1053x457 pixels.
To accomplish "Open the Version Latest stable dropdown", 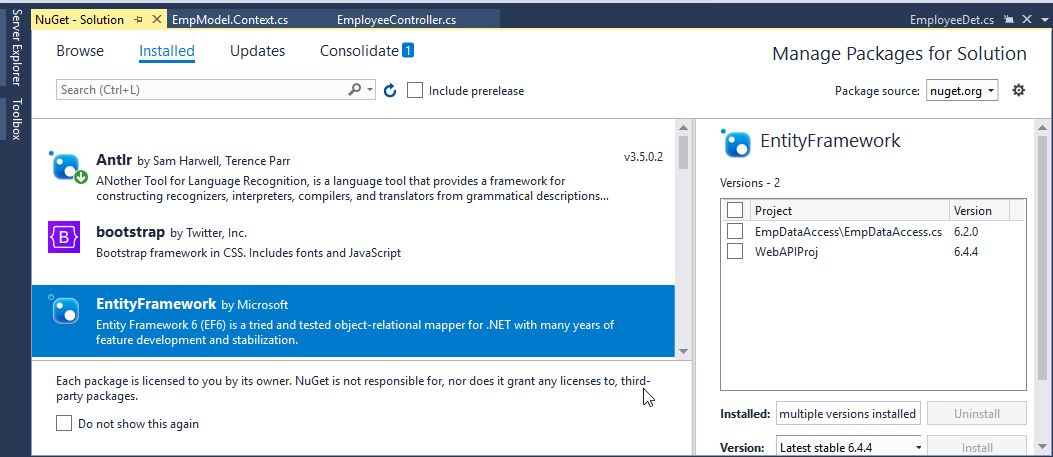I will (x=850, y=447).
